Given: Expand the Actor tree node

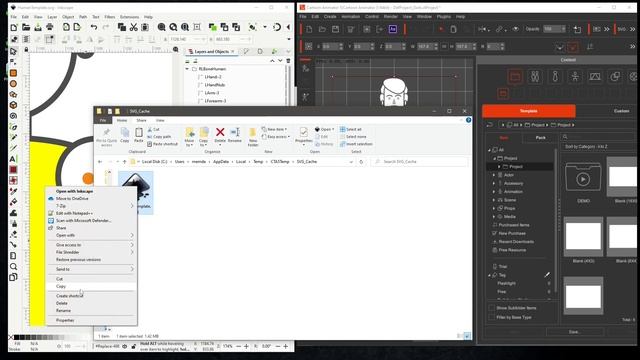Looking at the screenshot, I should (x=494, y=175).
